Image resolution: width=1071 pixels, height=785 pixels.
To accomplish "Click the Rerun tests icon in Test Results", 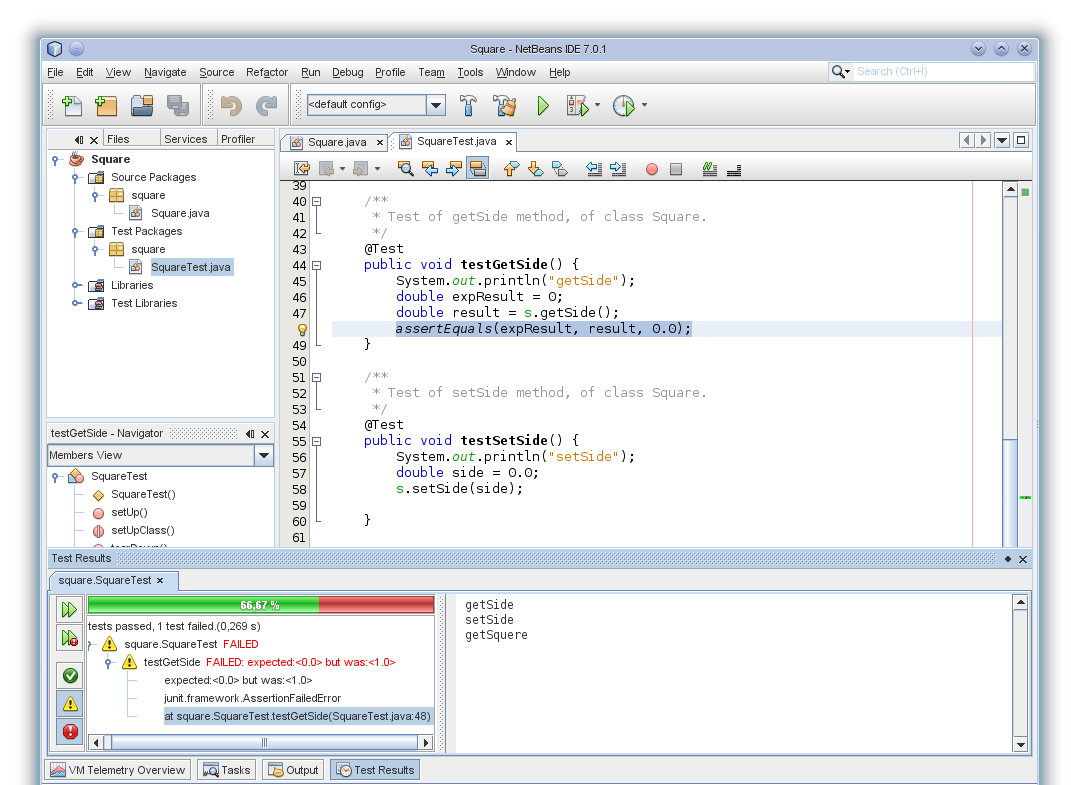I will pyautogui.click(x=70, y=609).
